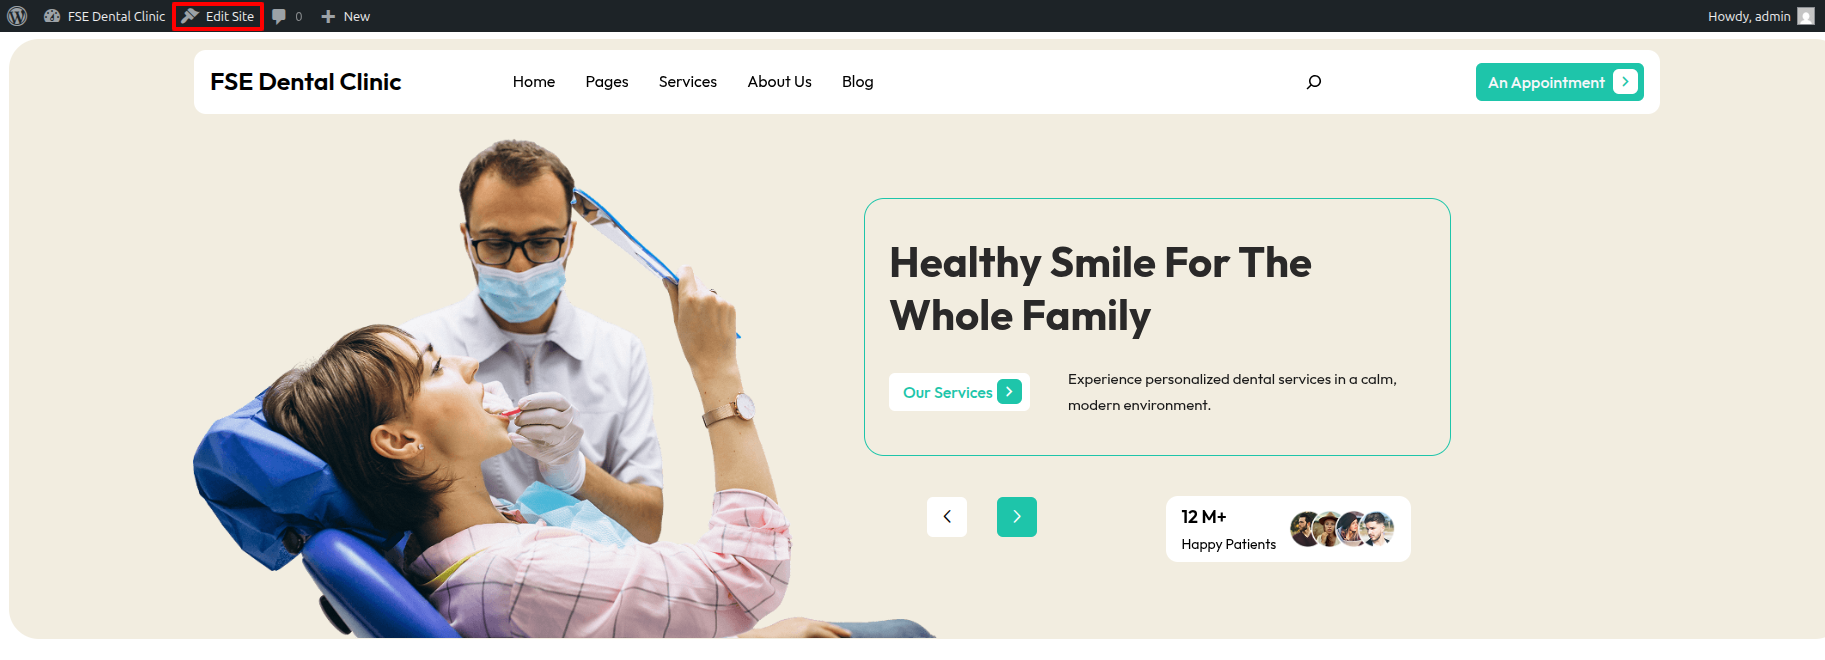Click the plus New icon
This screenshot has width=1825, height=660.
click(328, 16)
